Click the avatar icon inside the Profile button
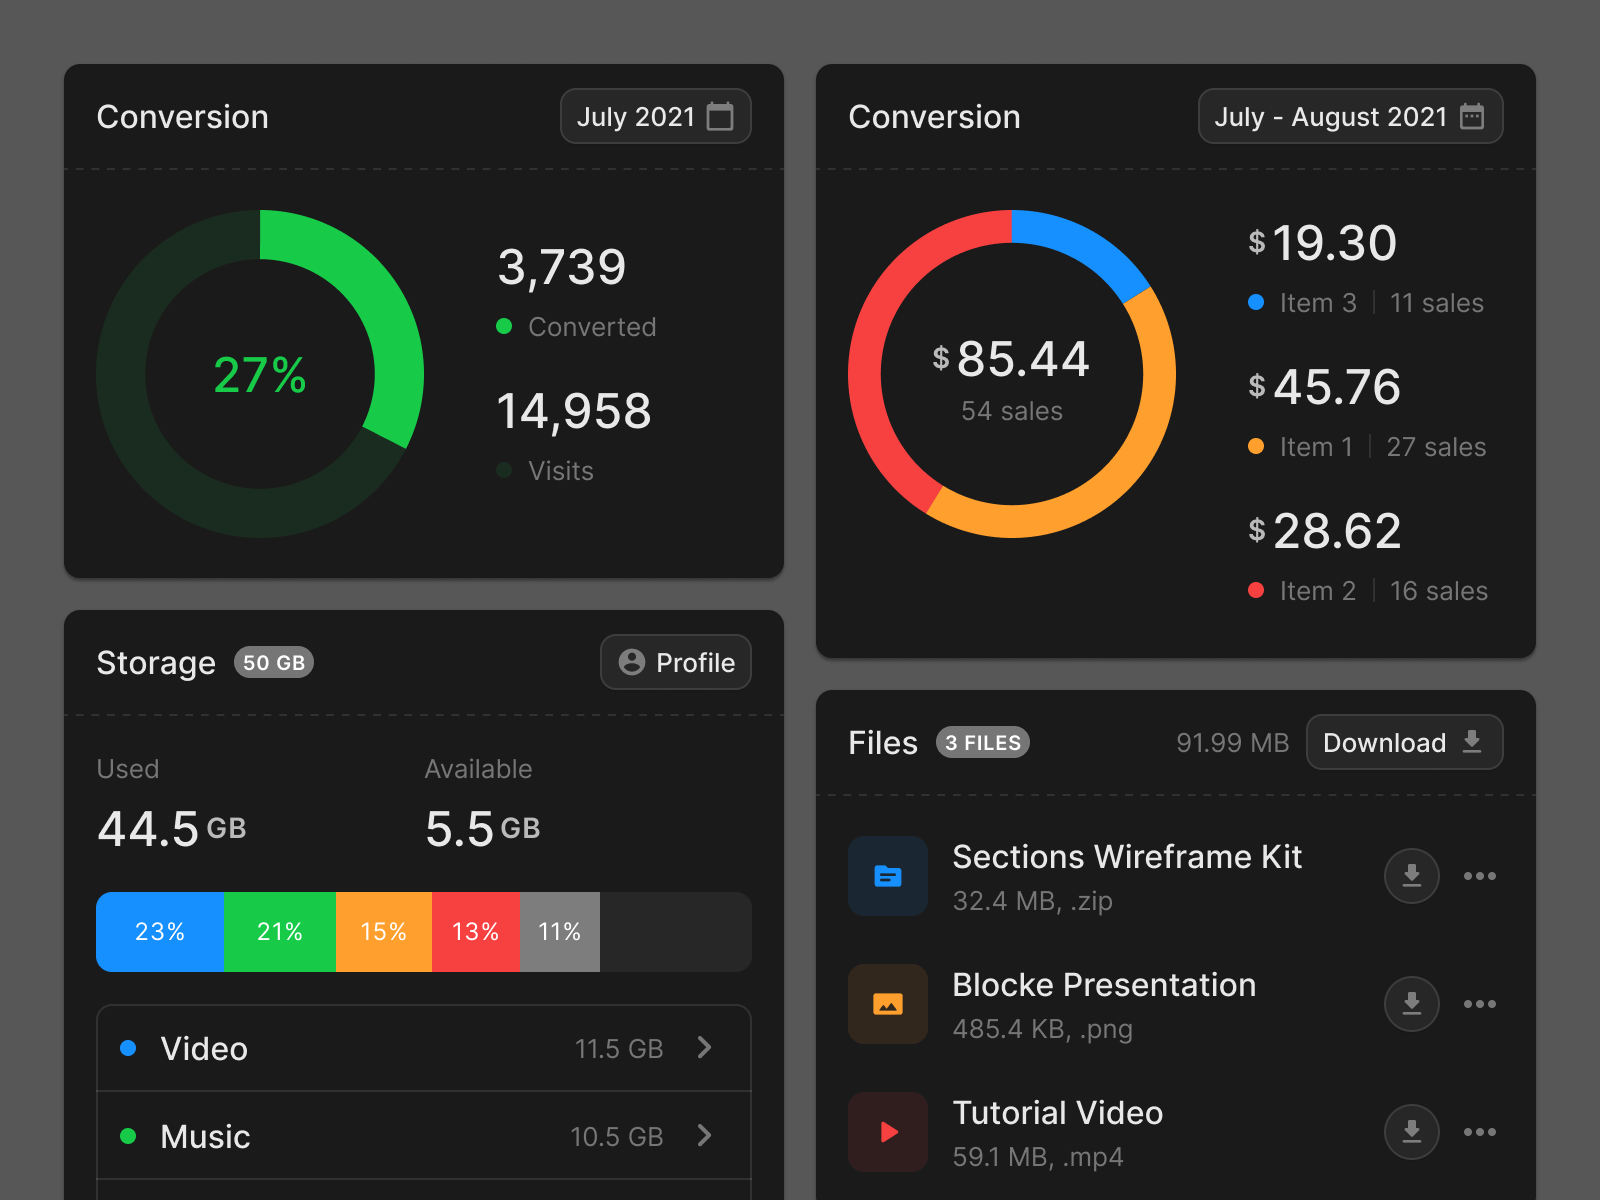Screen dimensions: 1600x1200 631,662
